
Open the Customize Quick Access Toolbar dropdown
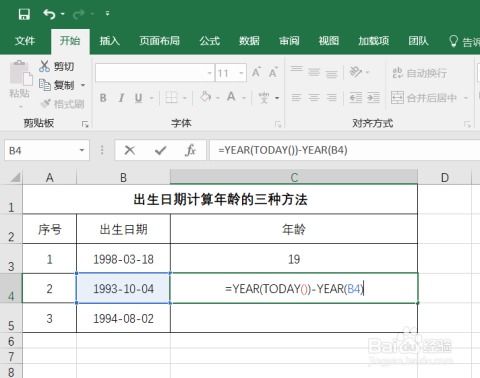(x=107, y=13)
